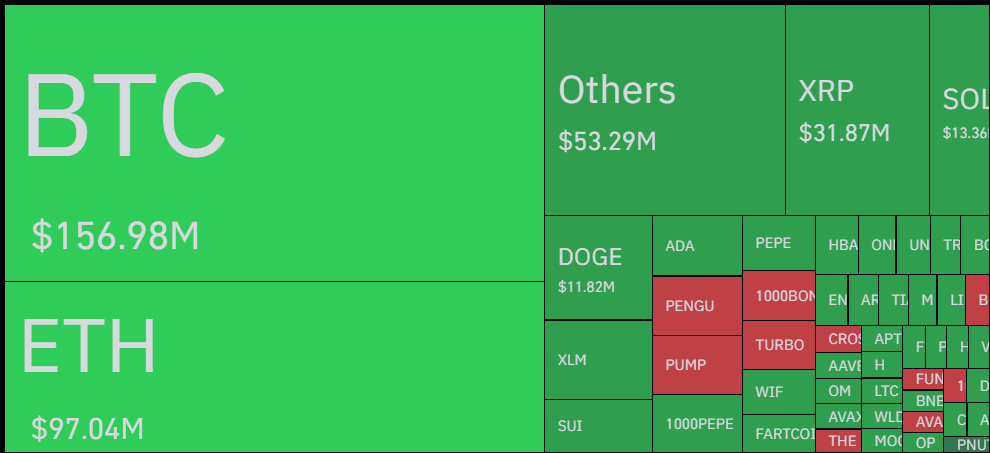
Task: Select the red TURBO tile
Action: click(778, 345)
